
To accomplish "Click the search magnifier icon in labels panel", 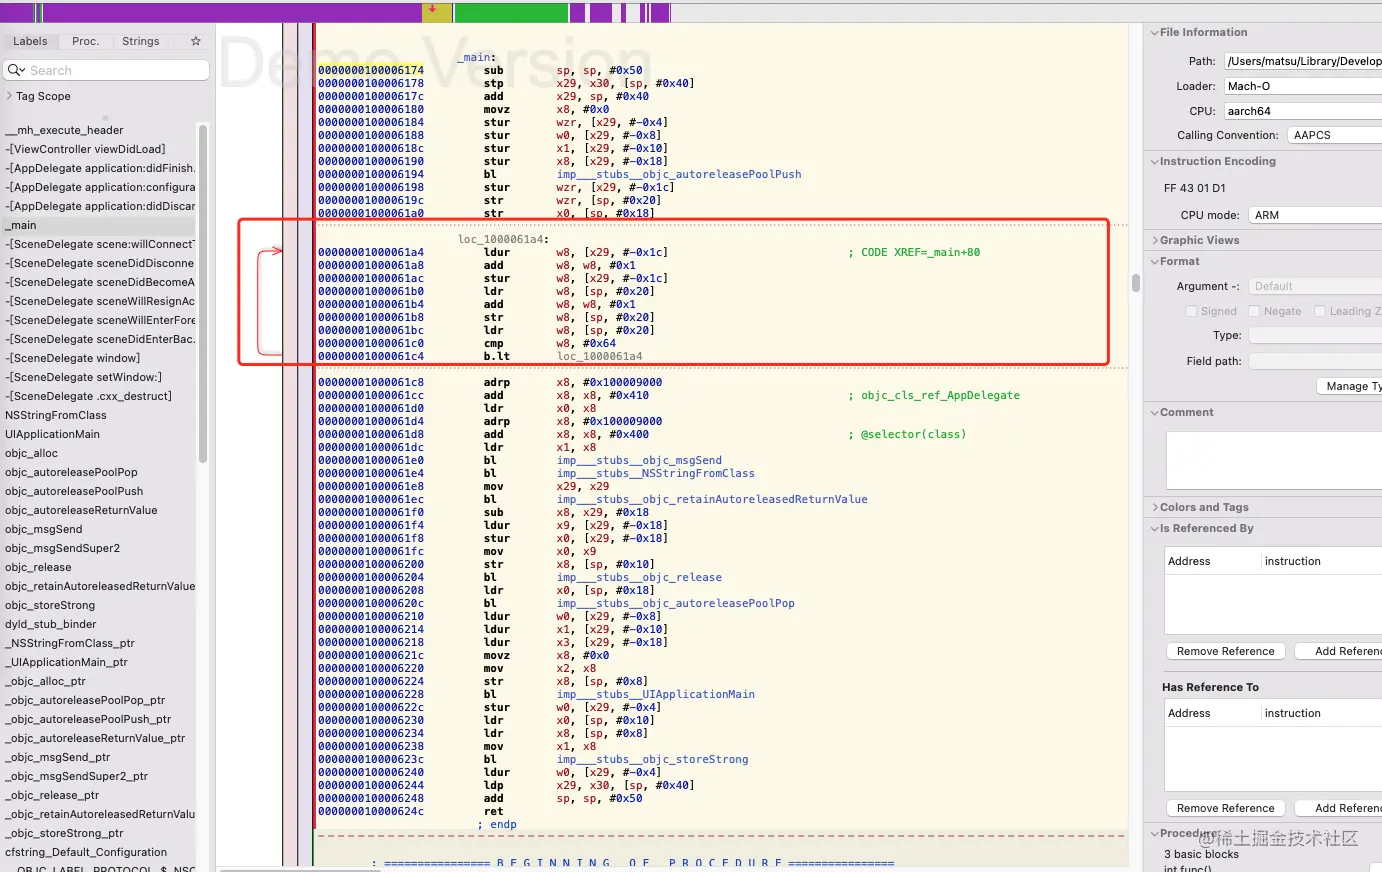I will (16, 70).
